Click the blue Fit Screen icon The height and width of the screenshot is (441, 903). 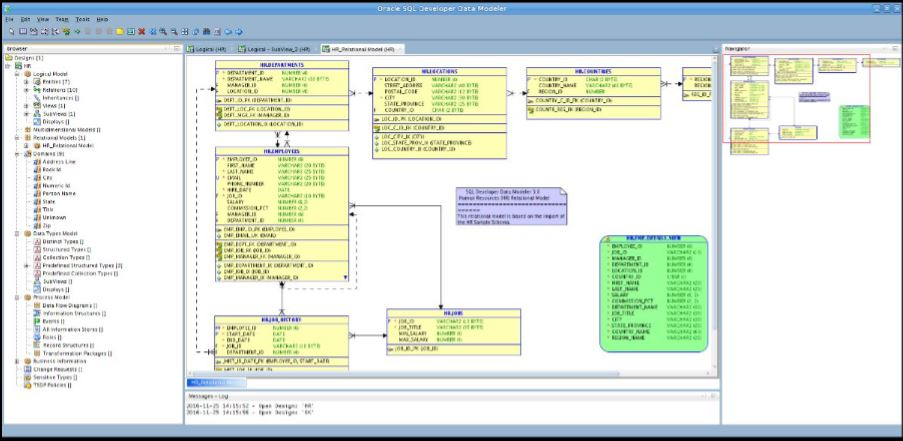click(153, 32)
